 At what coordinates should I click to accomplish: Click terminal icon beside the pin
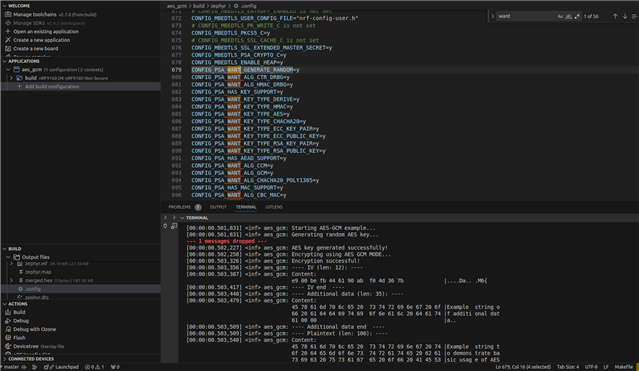[174, 226]
